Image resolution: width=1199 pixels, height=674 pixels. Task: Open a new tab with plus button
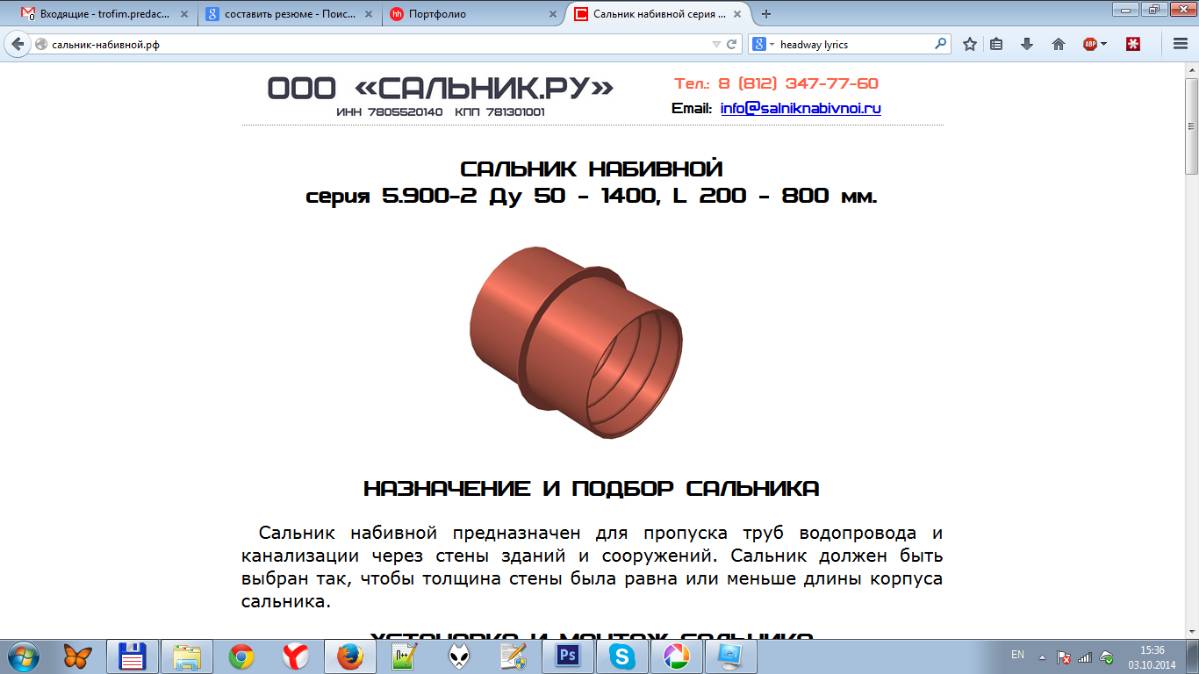pos(766,14)
